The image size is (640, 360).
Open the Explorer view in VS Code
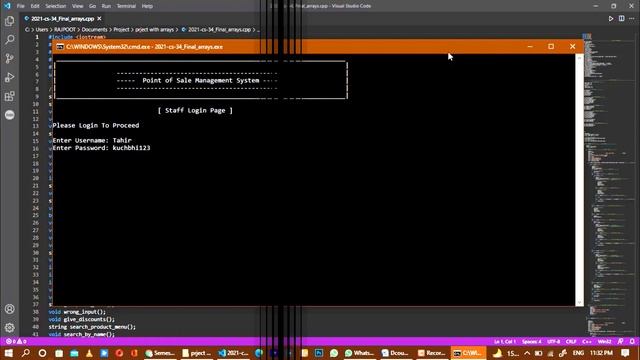point(9,21)
